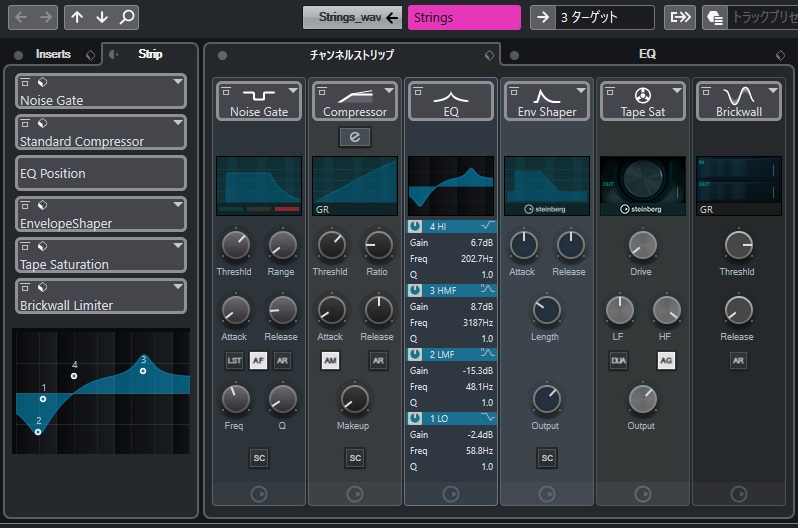Toggle Compressor AM auto makeup button

(x=330, y=360)
